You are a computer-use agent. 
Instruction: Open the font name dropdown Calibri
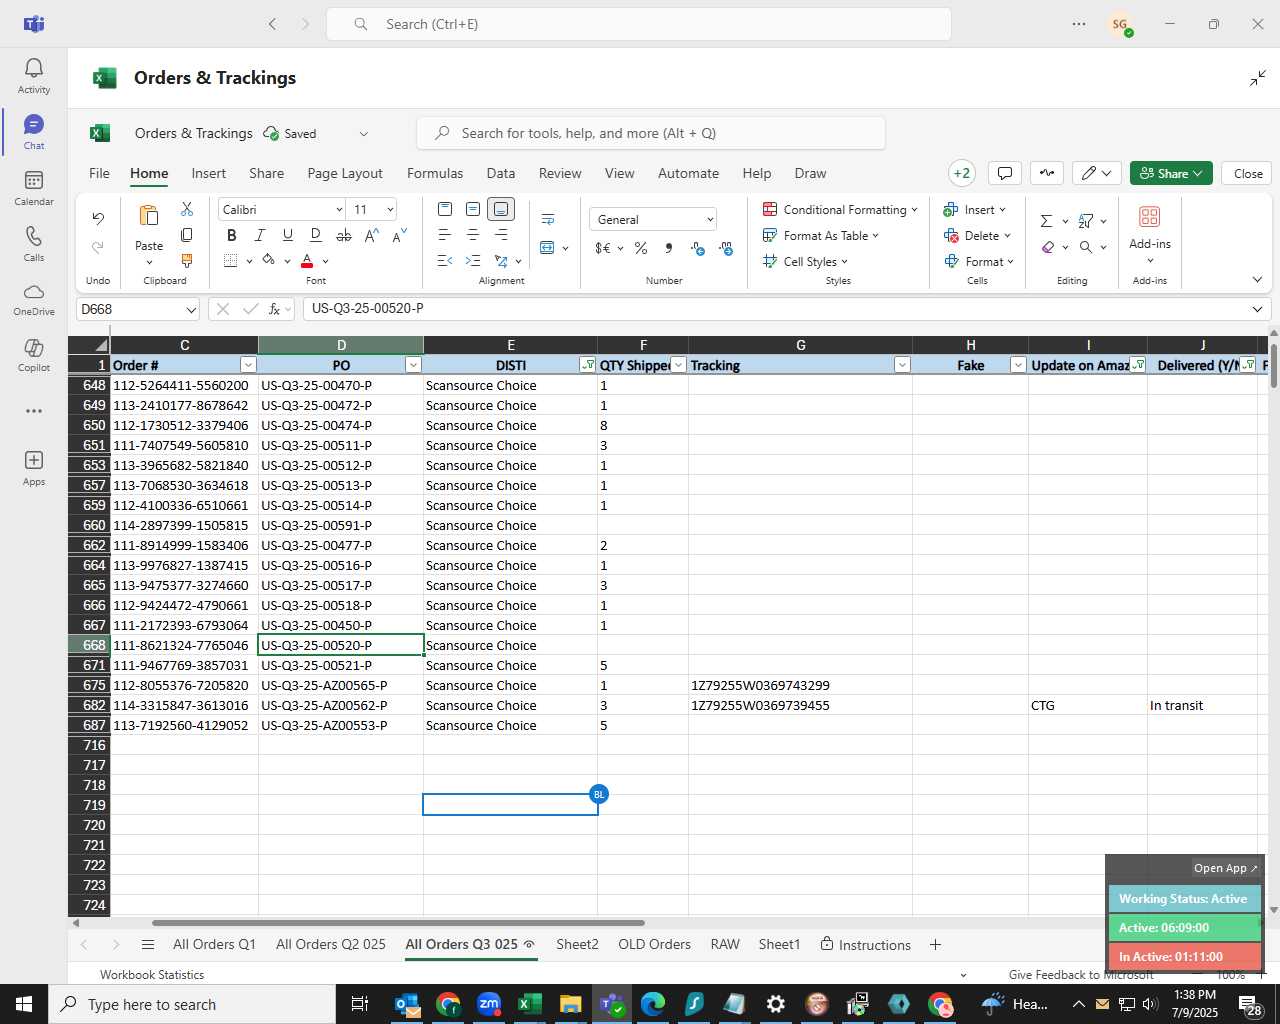click(339, 209)
